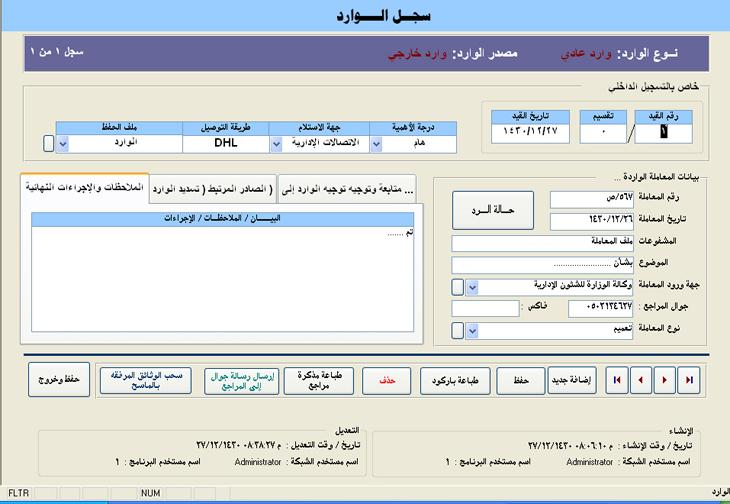
Task: Click the red حذف delete button
Action: click(386, 381)
